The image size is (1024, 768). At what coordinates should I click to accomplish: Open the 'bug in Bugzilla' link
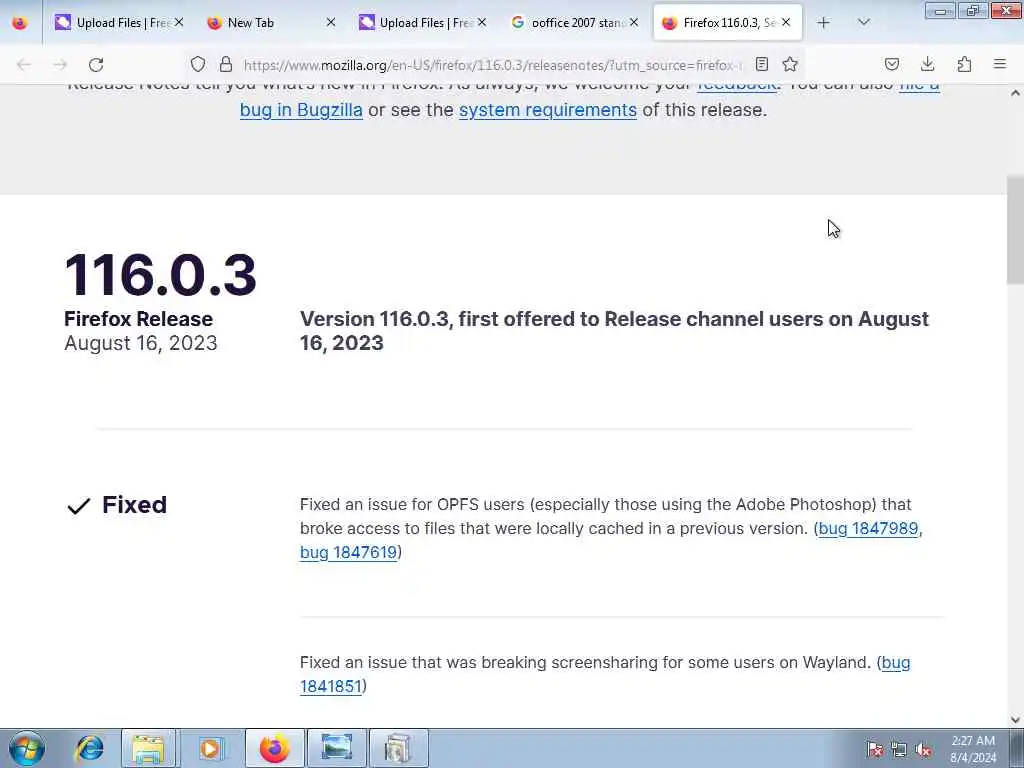[301, 110]
